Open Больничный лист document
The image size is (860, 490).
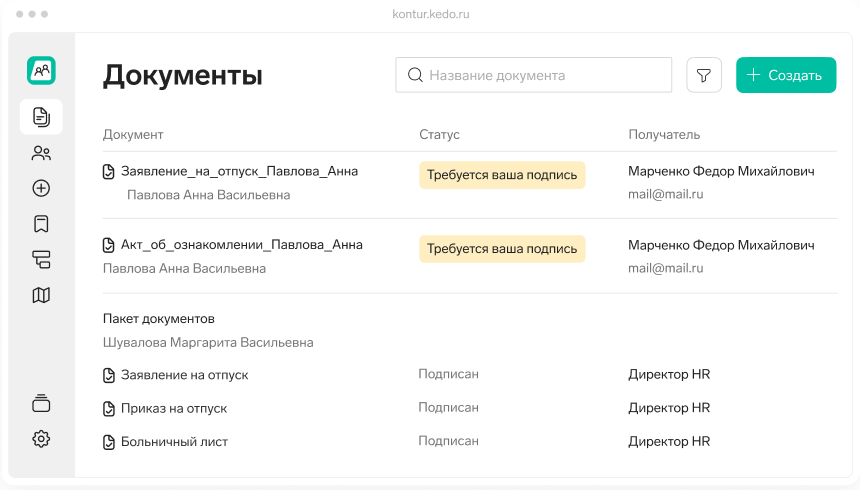[x=174, y=442]
